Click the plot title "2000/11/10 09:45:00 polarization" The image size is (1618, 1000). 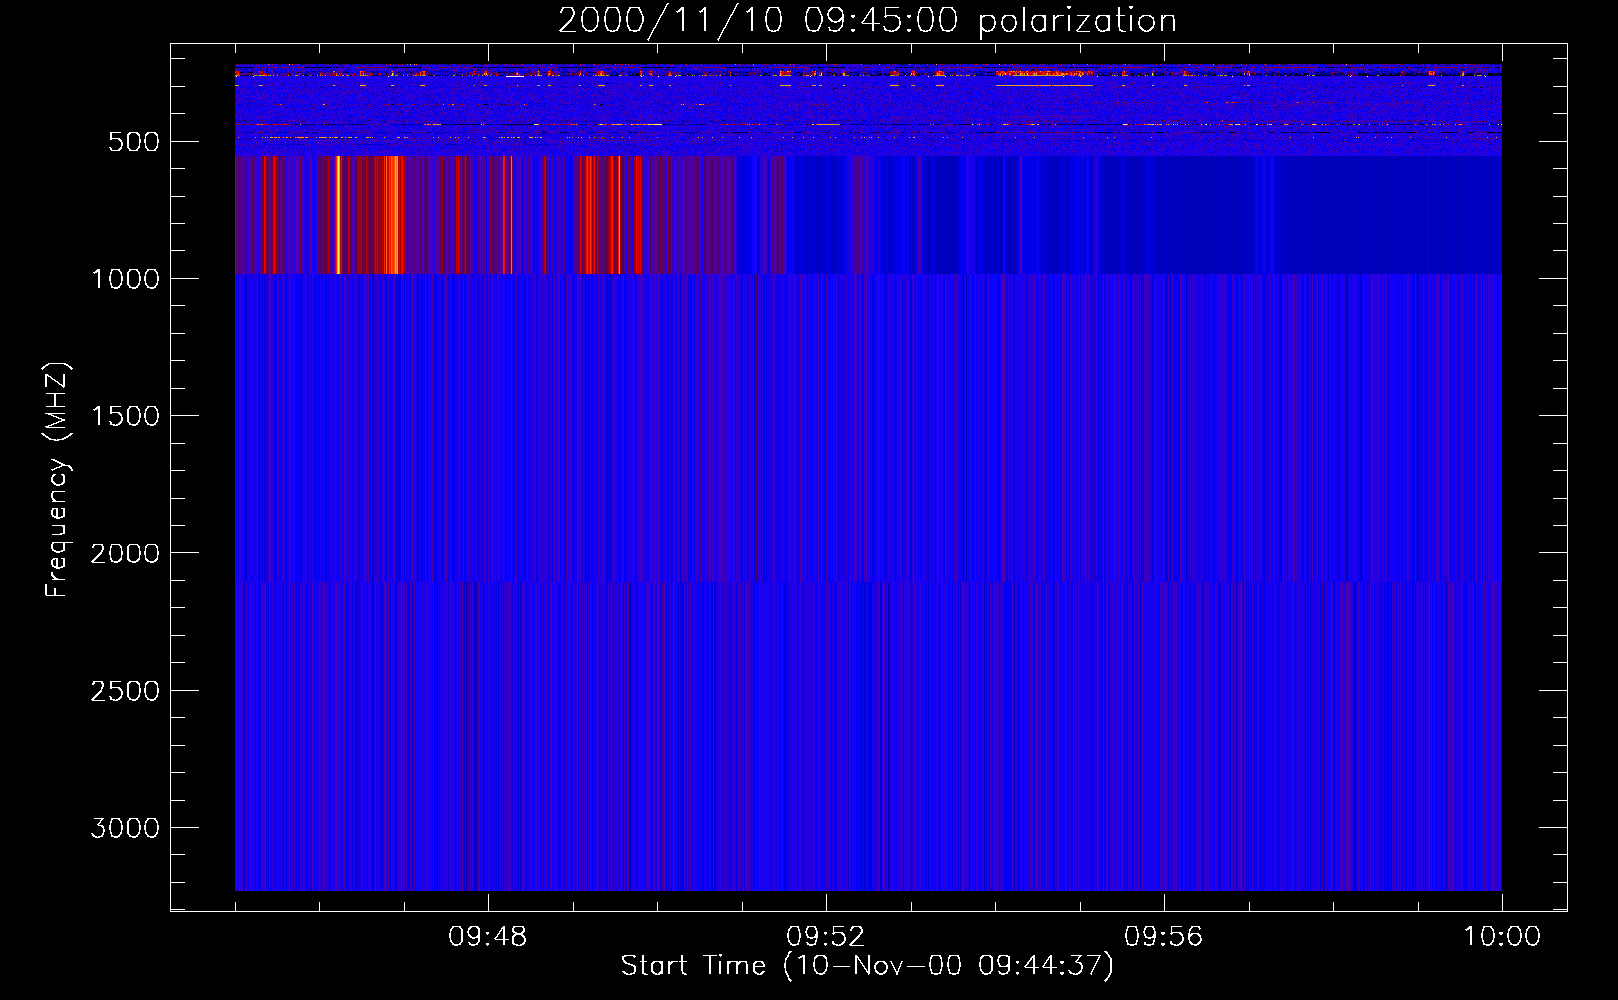coord(867,21)
